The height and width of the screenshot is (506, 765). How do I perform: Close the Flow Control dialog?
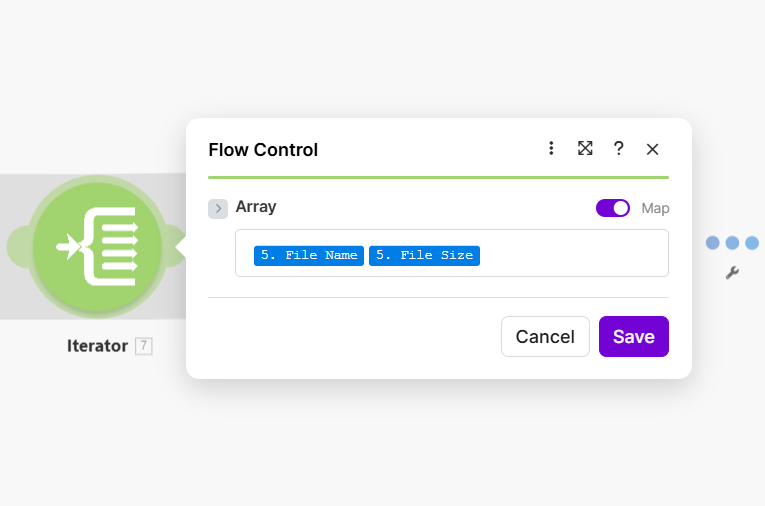(x=652, y=149)
